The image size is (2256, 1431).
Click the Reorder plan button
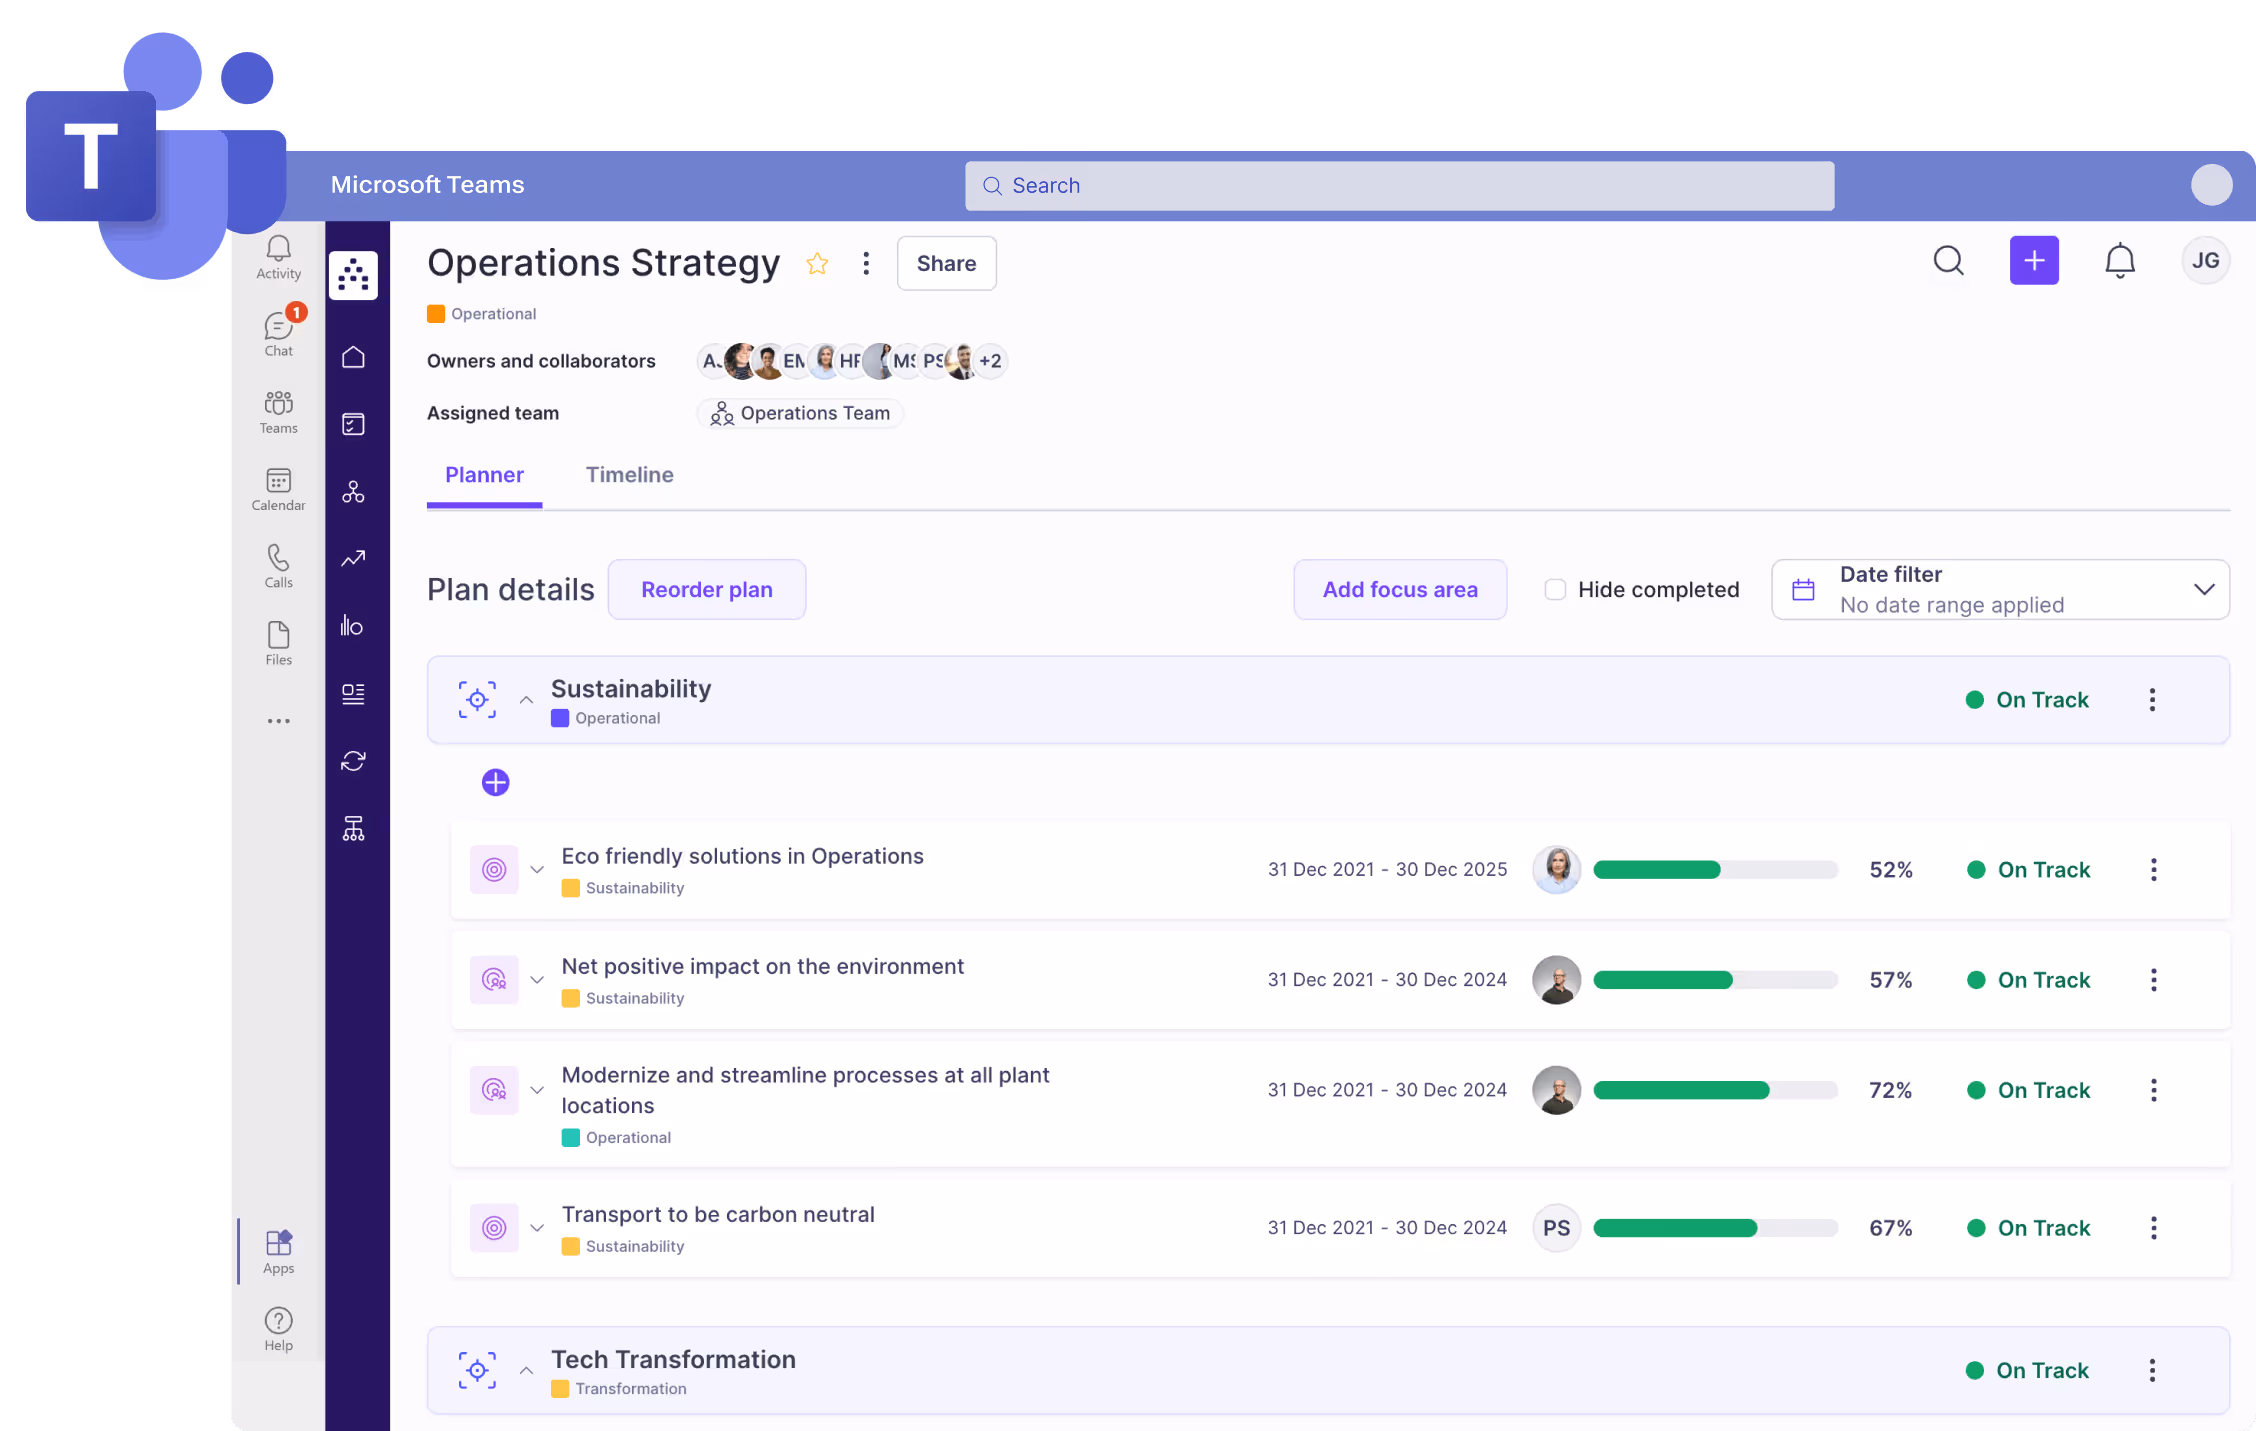tap(706, 590)
